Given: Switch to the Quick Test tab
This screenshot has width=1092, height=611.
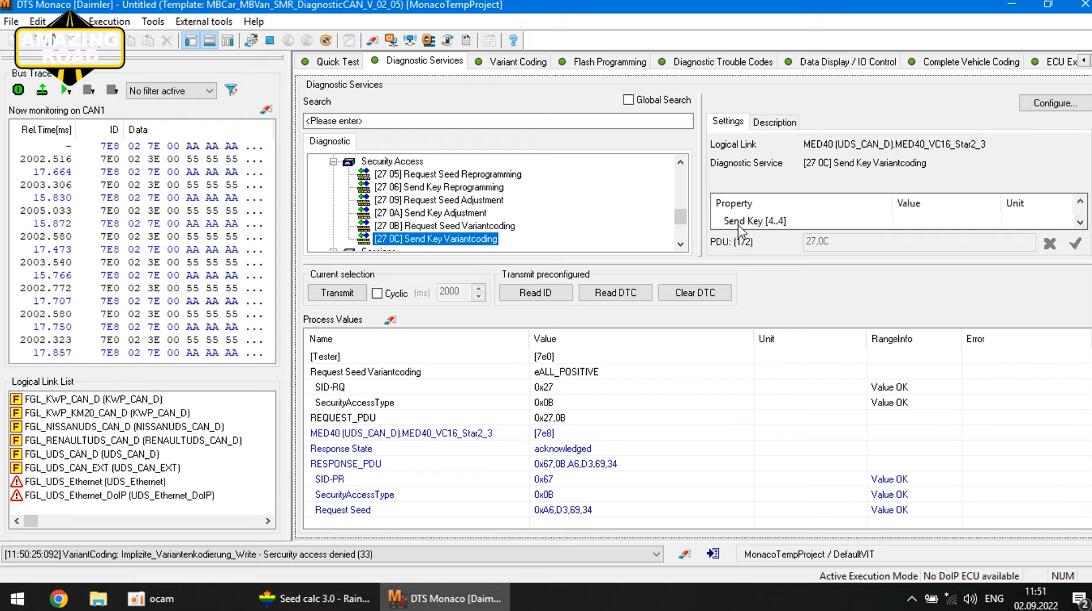Looking at the screenshot, I should click(331, 61).
